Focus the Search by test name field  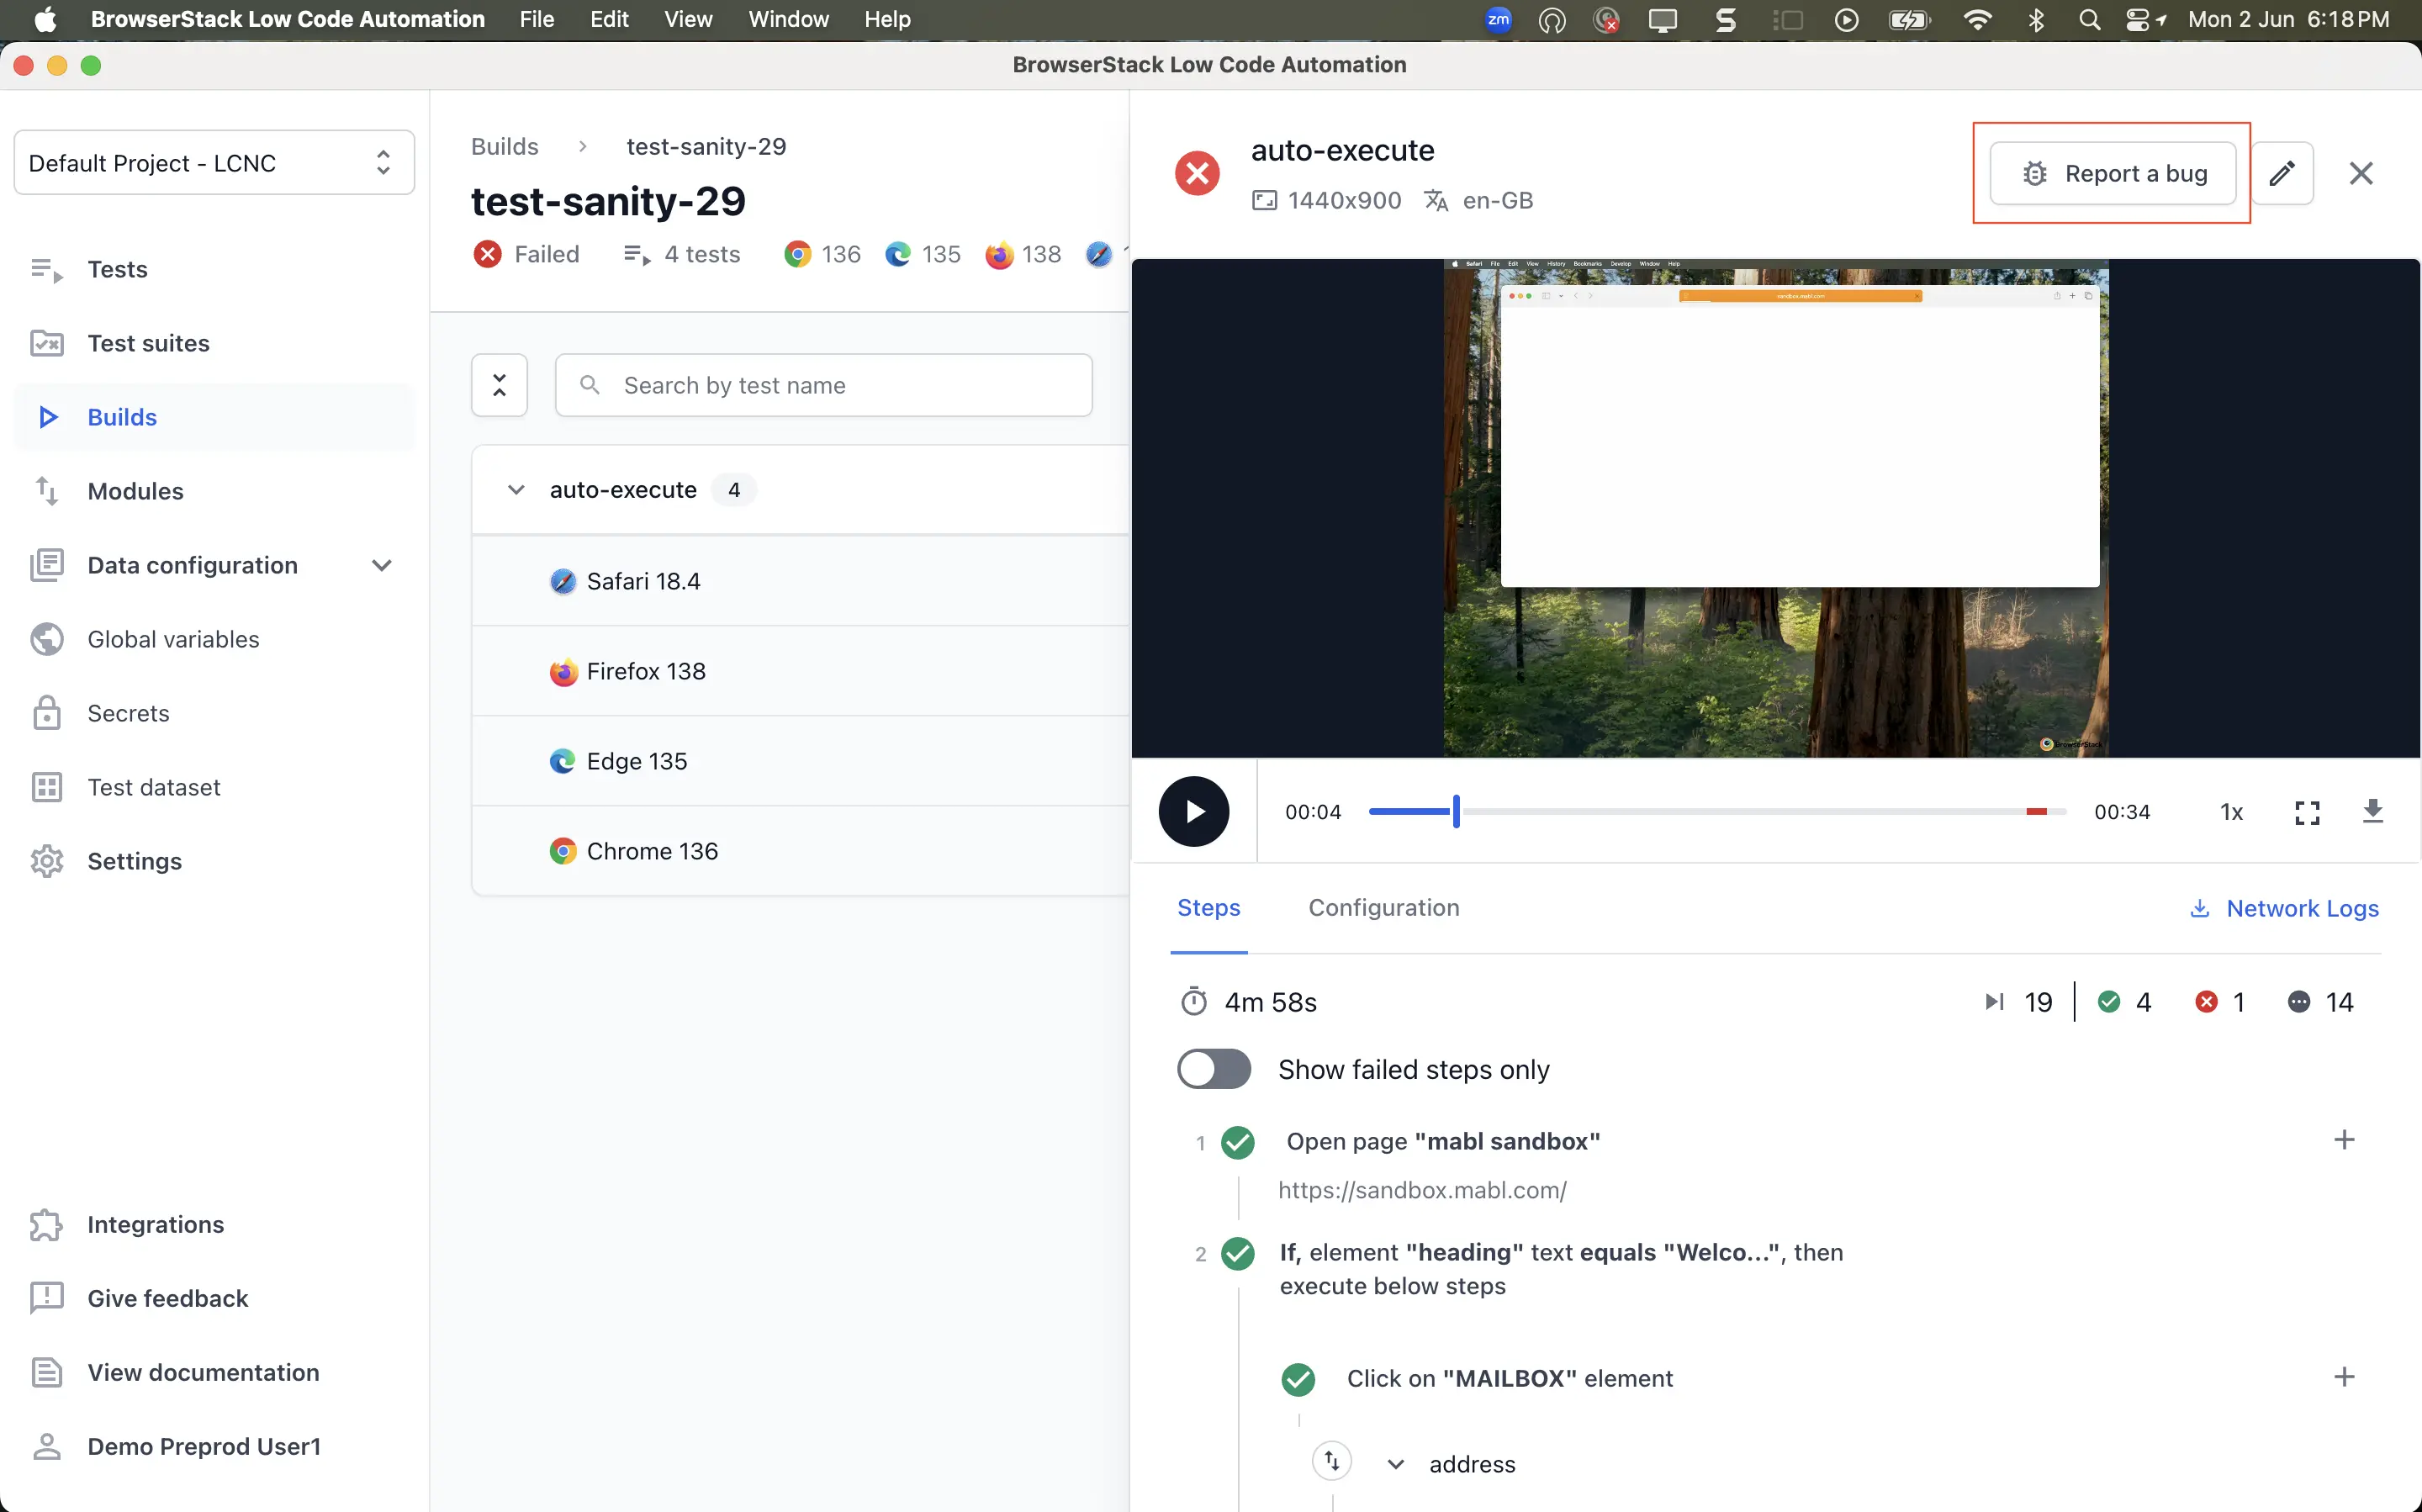[x=823, y=385]
